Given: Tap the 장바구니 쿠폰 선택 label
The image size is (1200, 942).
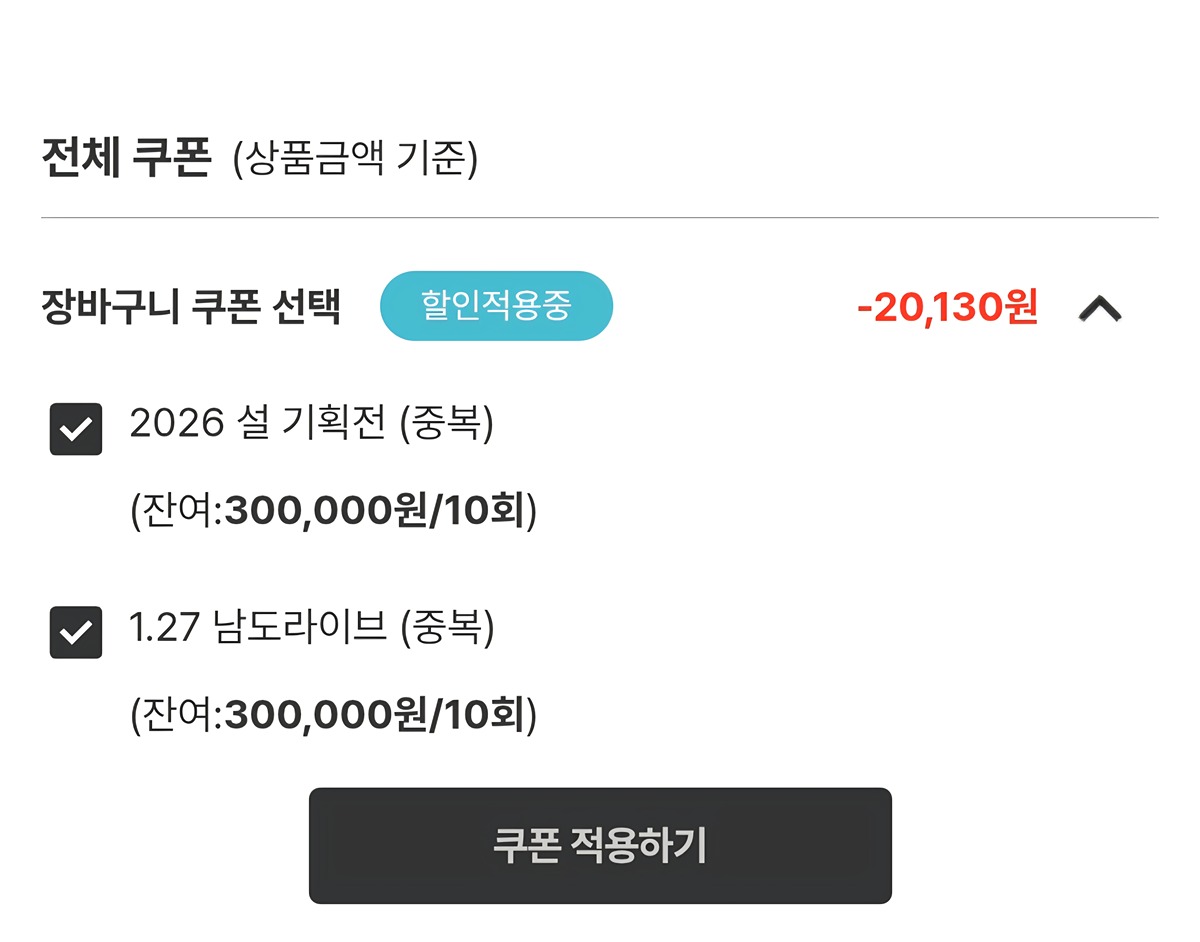Looking at the screenshot, I should click(191, 307).
